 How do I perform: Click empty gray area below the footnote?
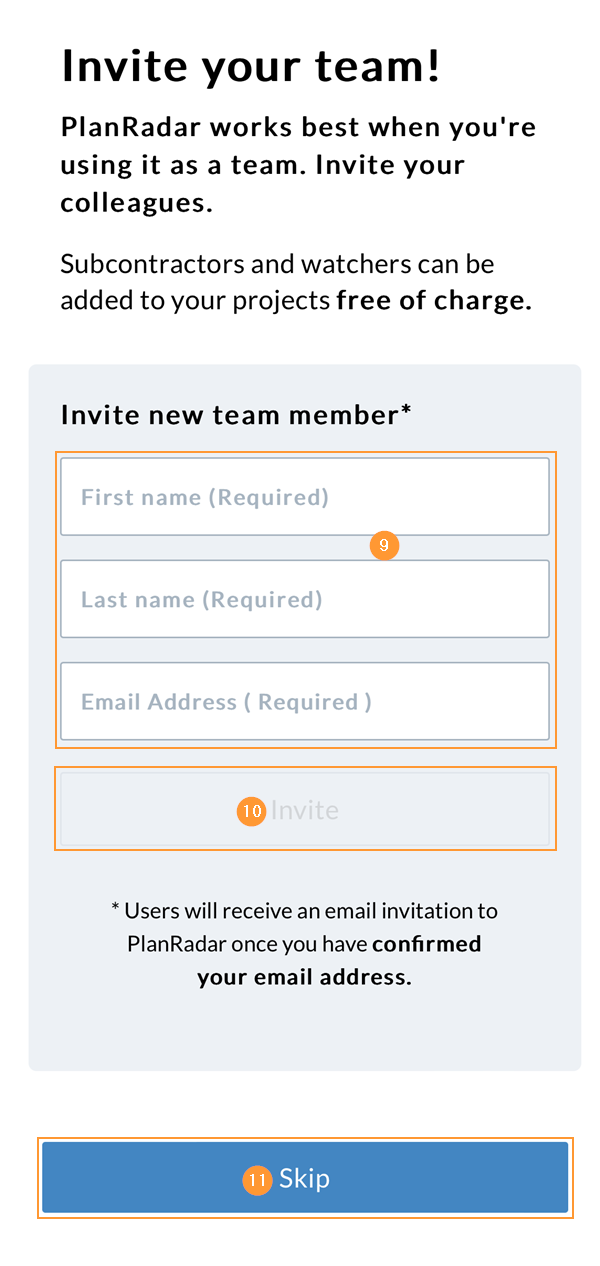(304, 1030)
